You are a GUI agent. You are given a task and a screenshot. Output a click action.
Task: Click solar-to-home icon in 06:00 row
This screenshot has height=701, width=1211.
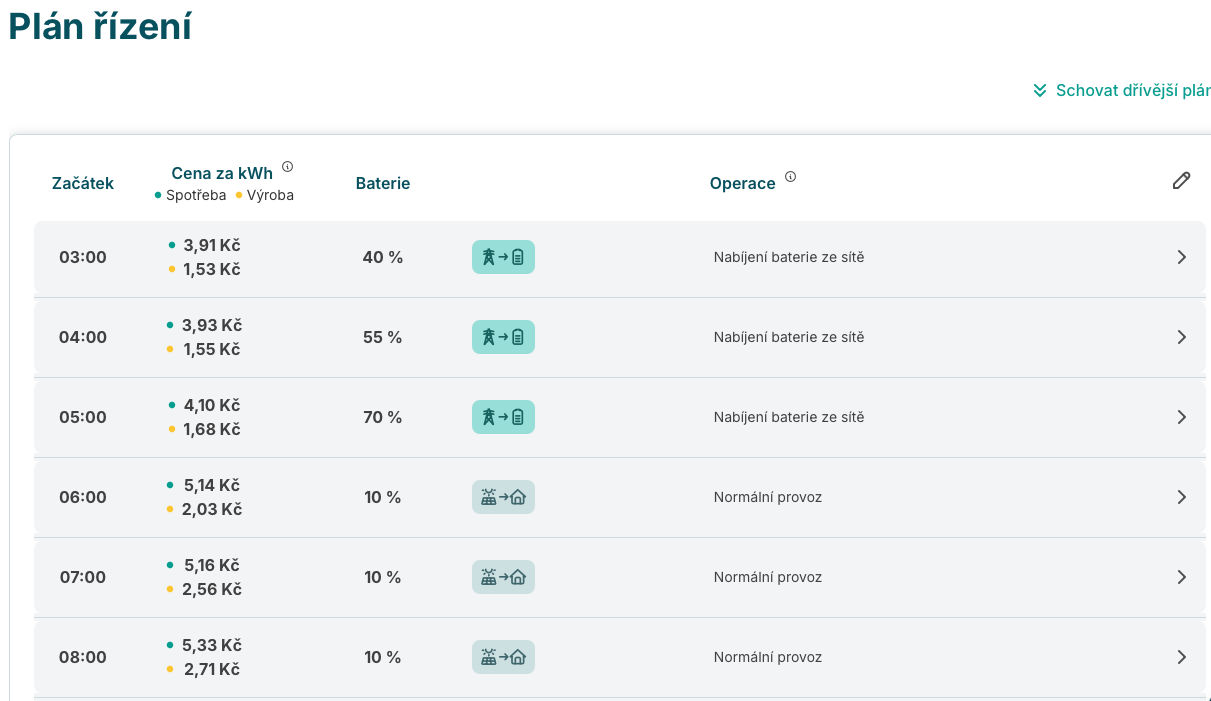pos(503,497)
